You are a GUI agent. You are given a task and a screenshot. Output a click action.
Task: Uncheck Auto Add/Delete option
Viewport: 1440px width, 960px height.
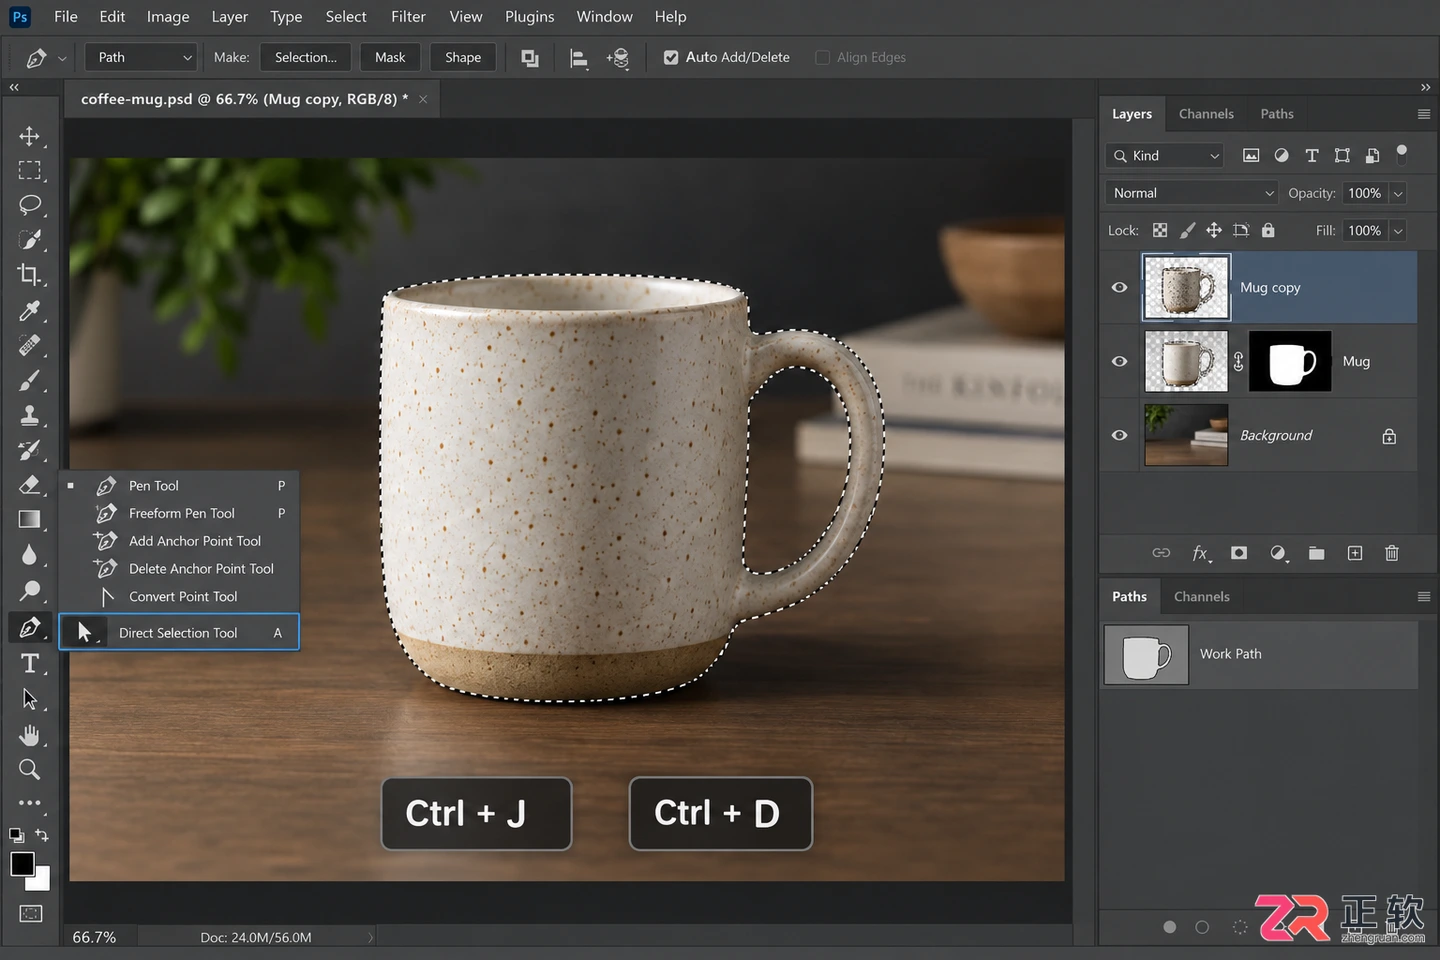click(671, 58)
